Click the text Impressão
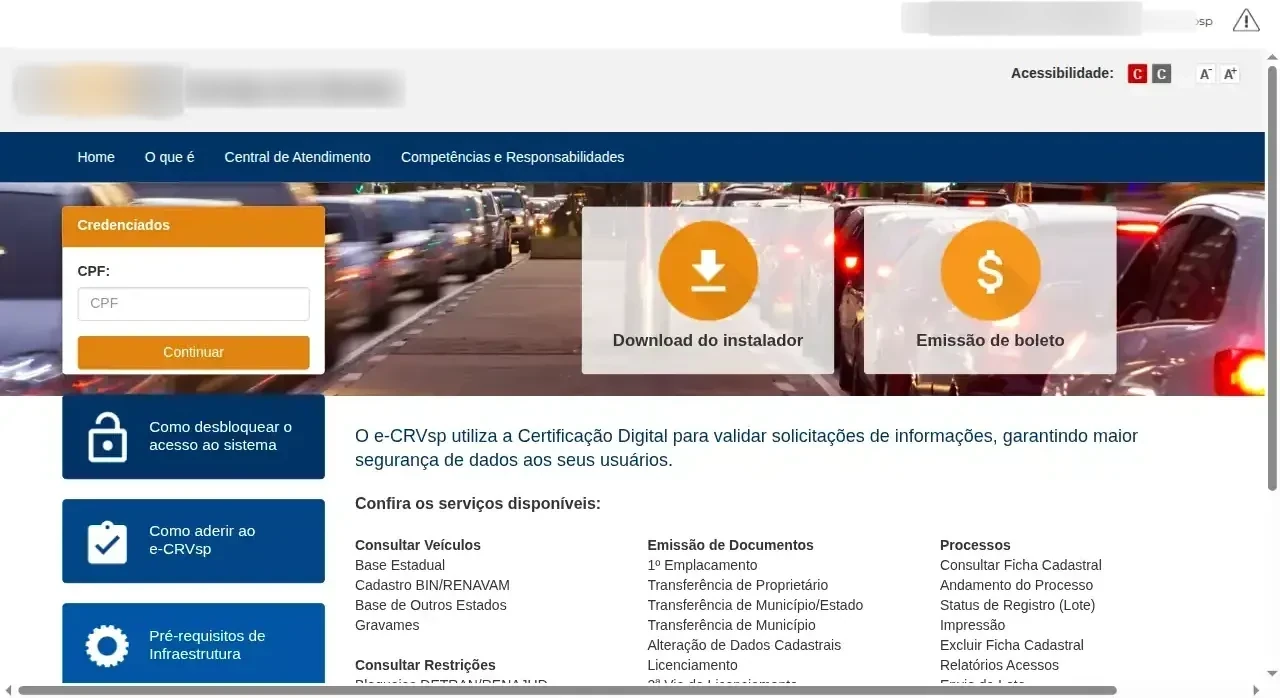This screenshot has width=1280, height=698. point(973,625)
